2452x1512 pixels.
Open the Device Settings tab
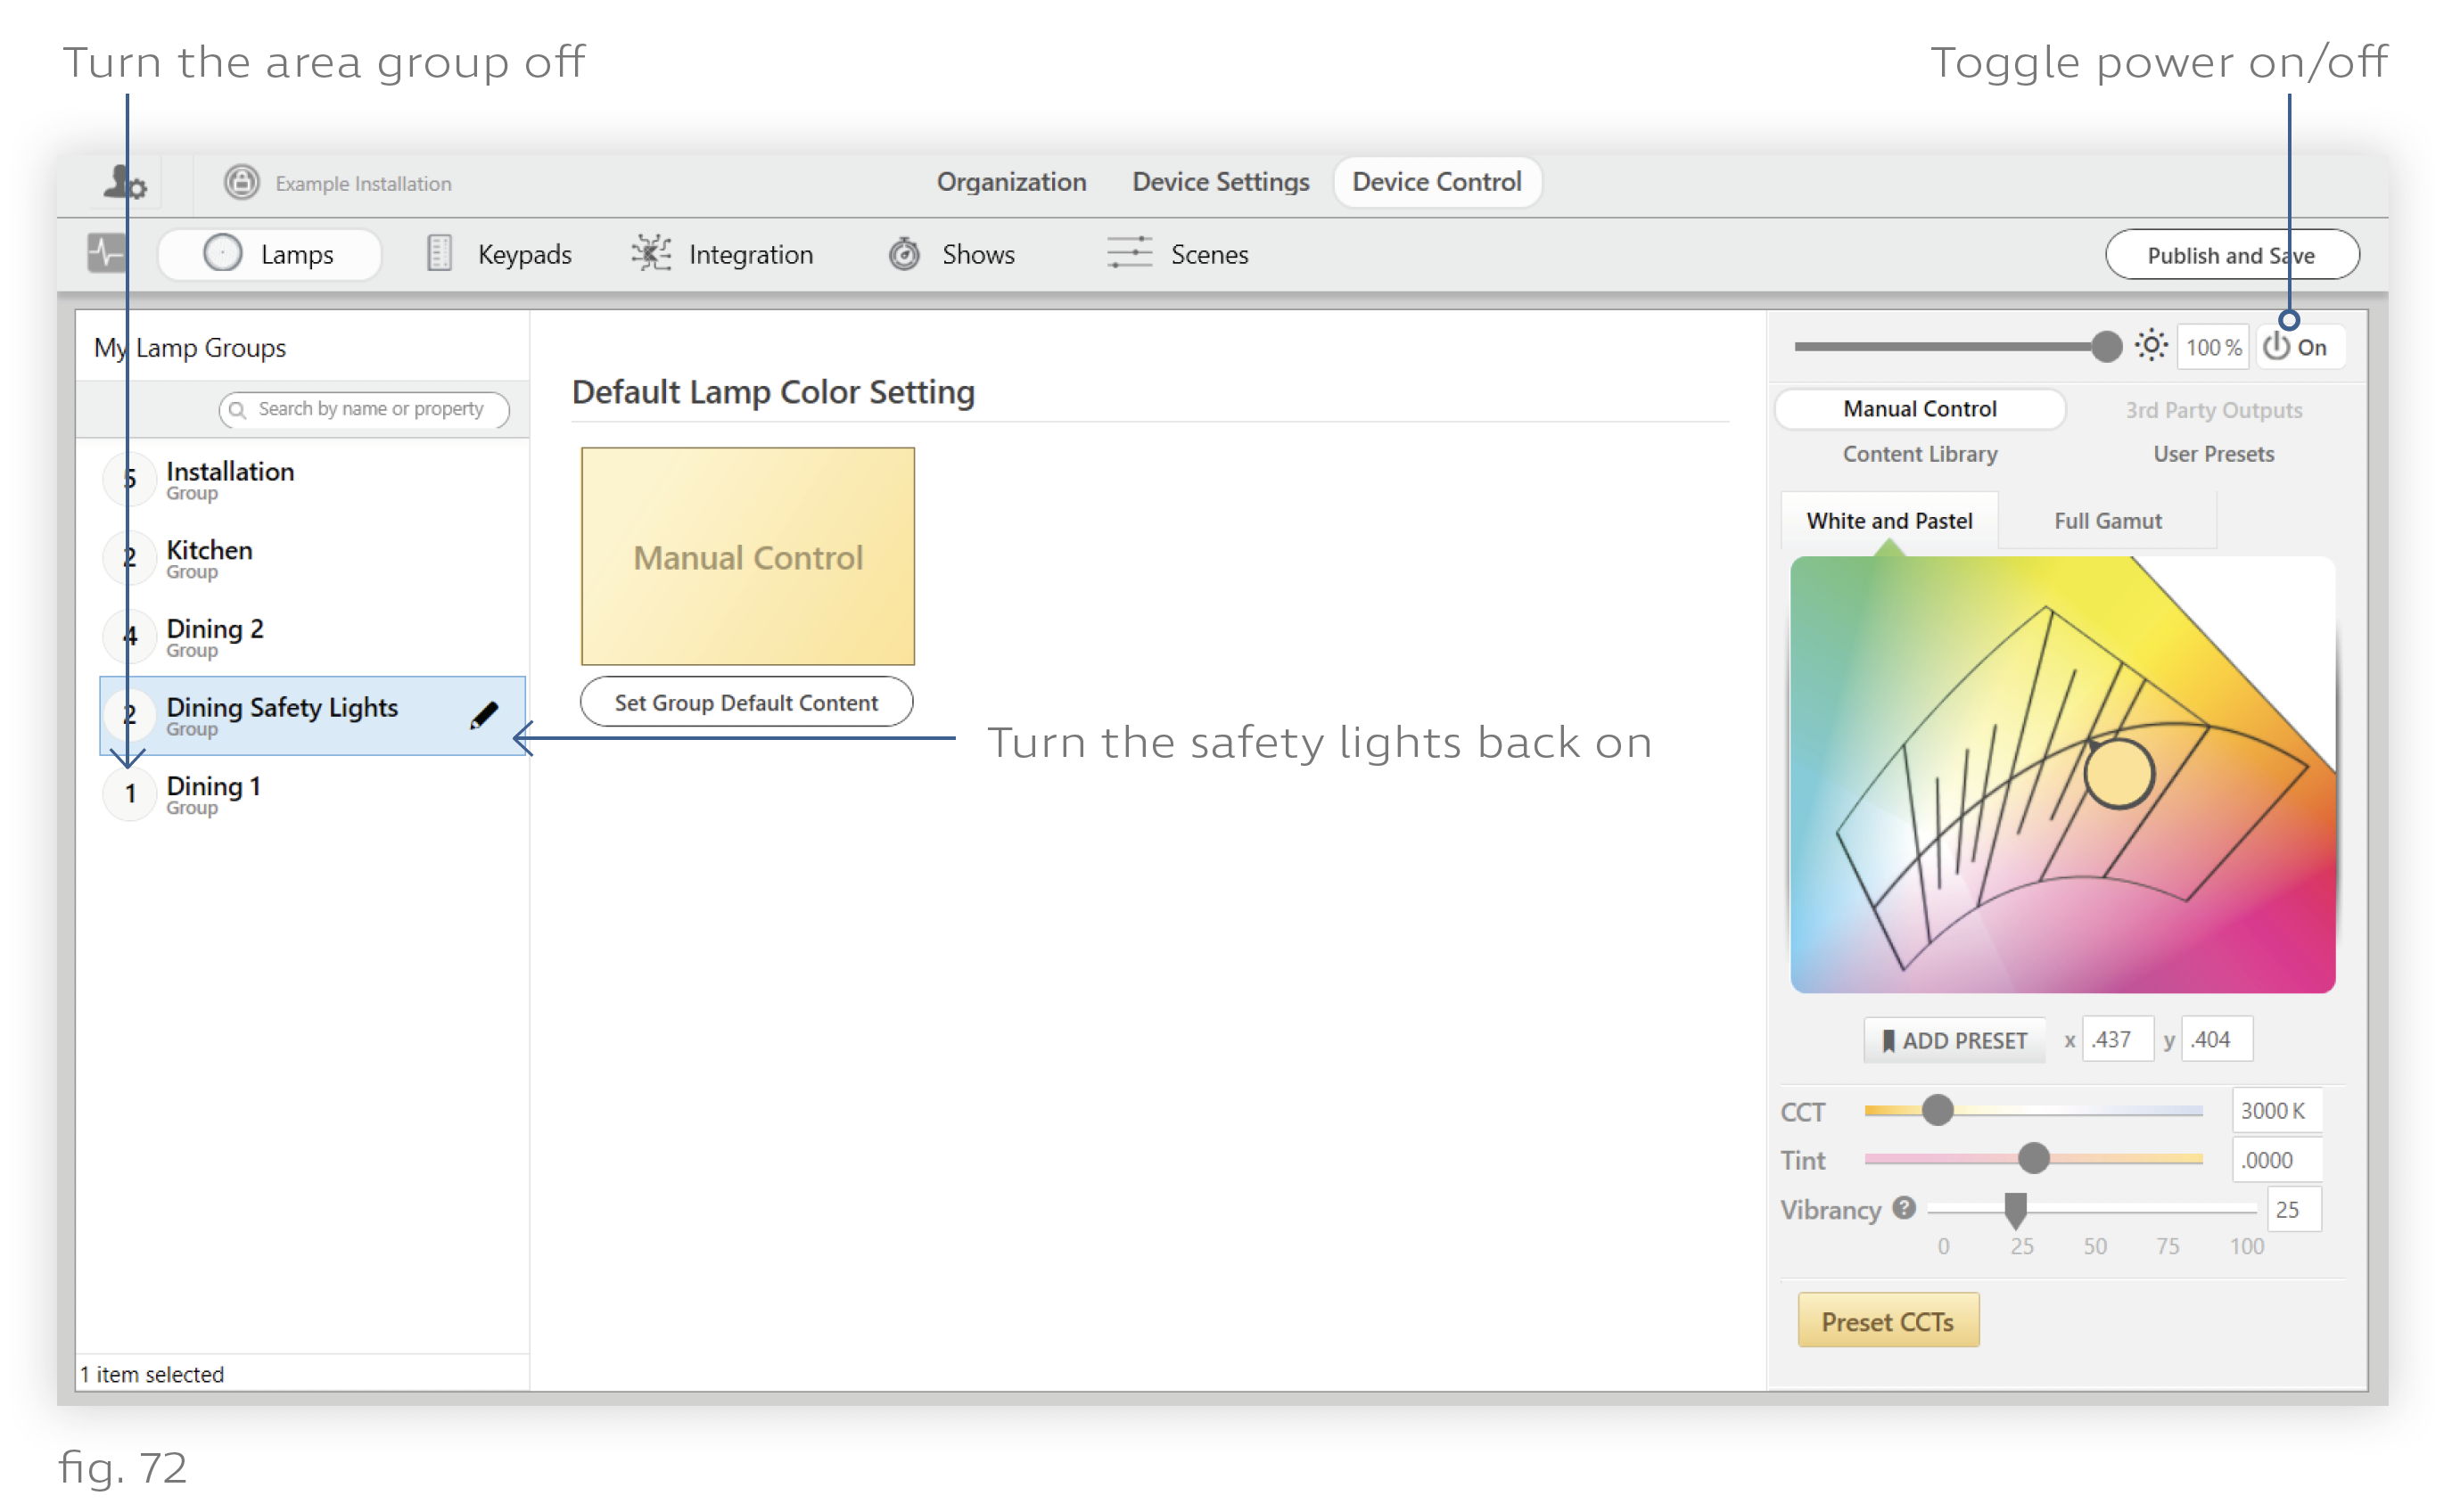tap(1221, 182)
